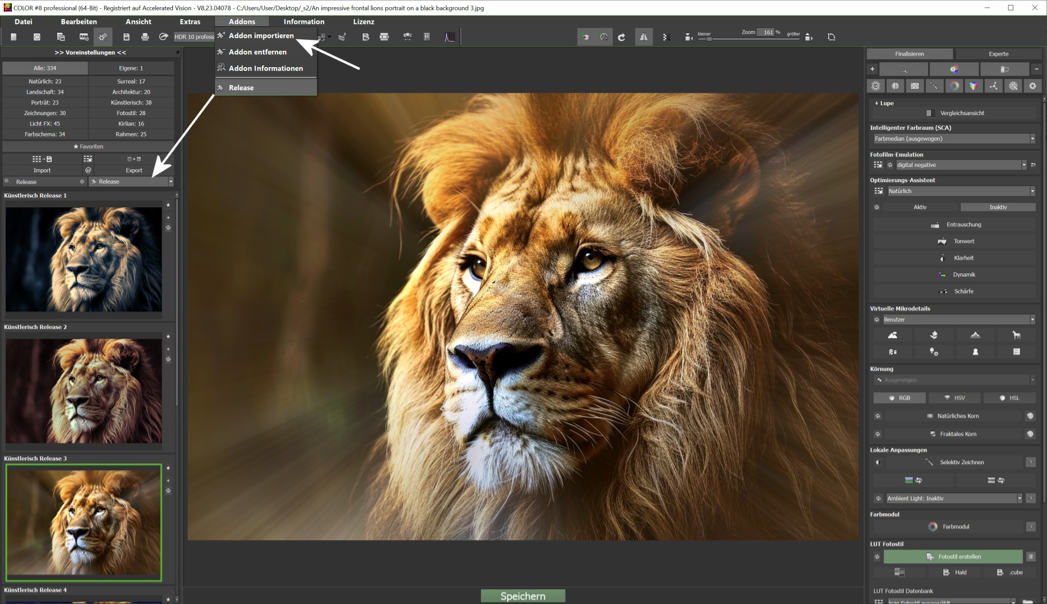Open the Lizenz menu
Screen dimensions: 1047x604
(363, 21)
